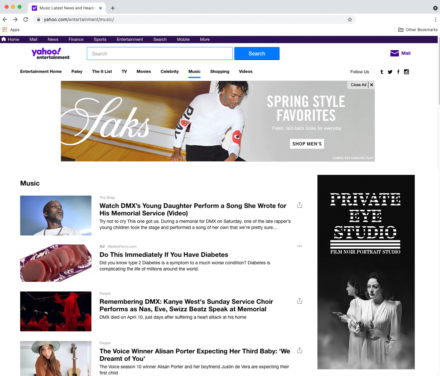
Task: Share the DMX daughter memorial article
Action: [x=299, y=205]
